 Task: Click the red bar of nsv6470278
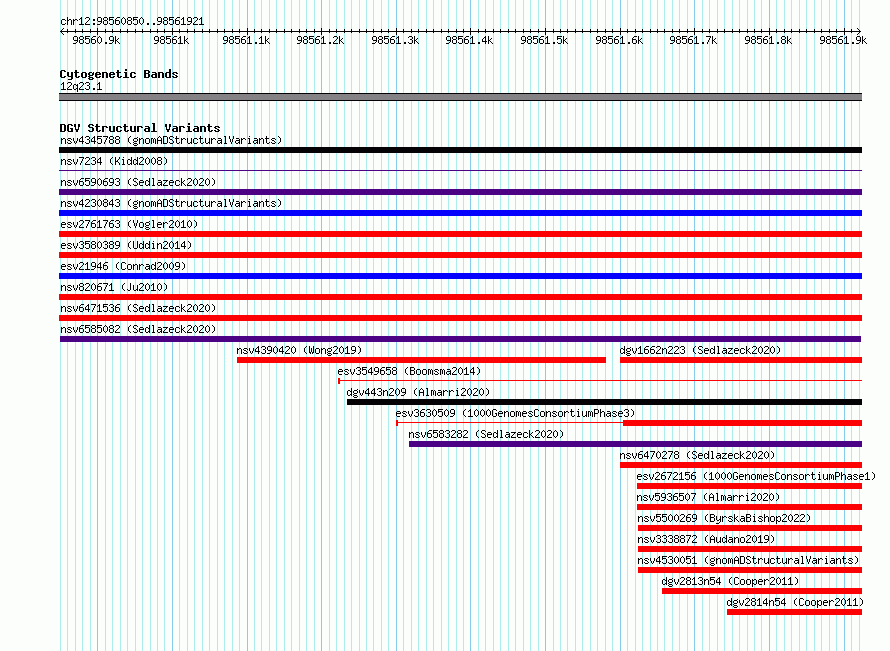[741, 465]
